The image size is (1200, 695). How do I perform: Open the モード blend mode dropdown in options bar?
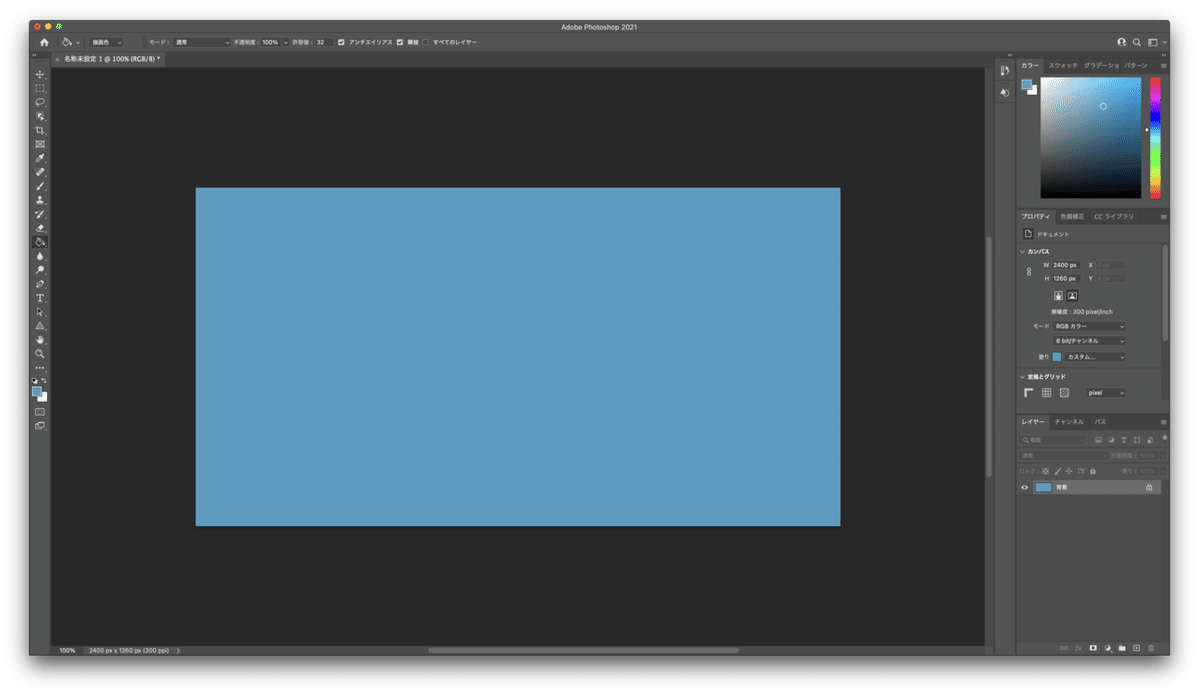202,43
